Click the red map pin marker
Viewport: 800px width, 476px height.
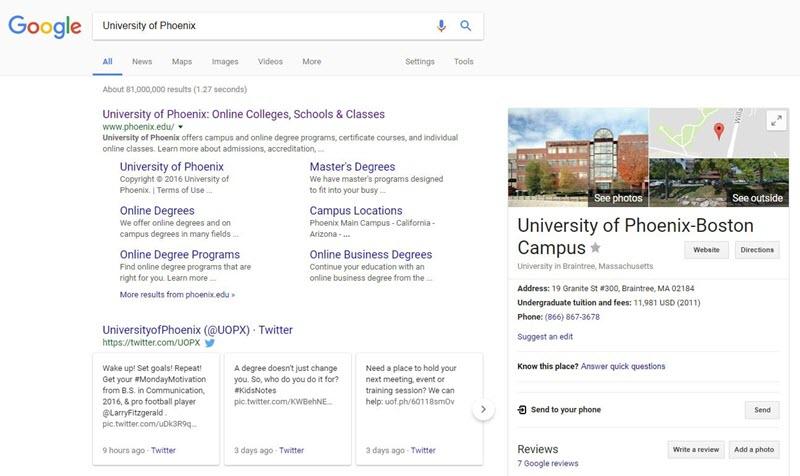tap(719, 131)
